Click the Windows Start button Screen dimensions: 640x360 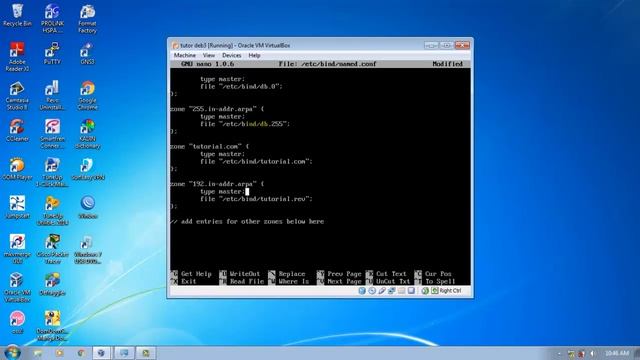click(12, 352)
